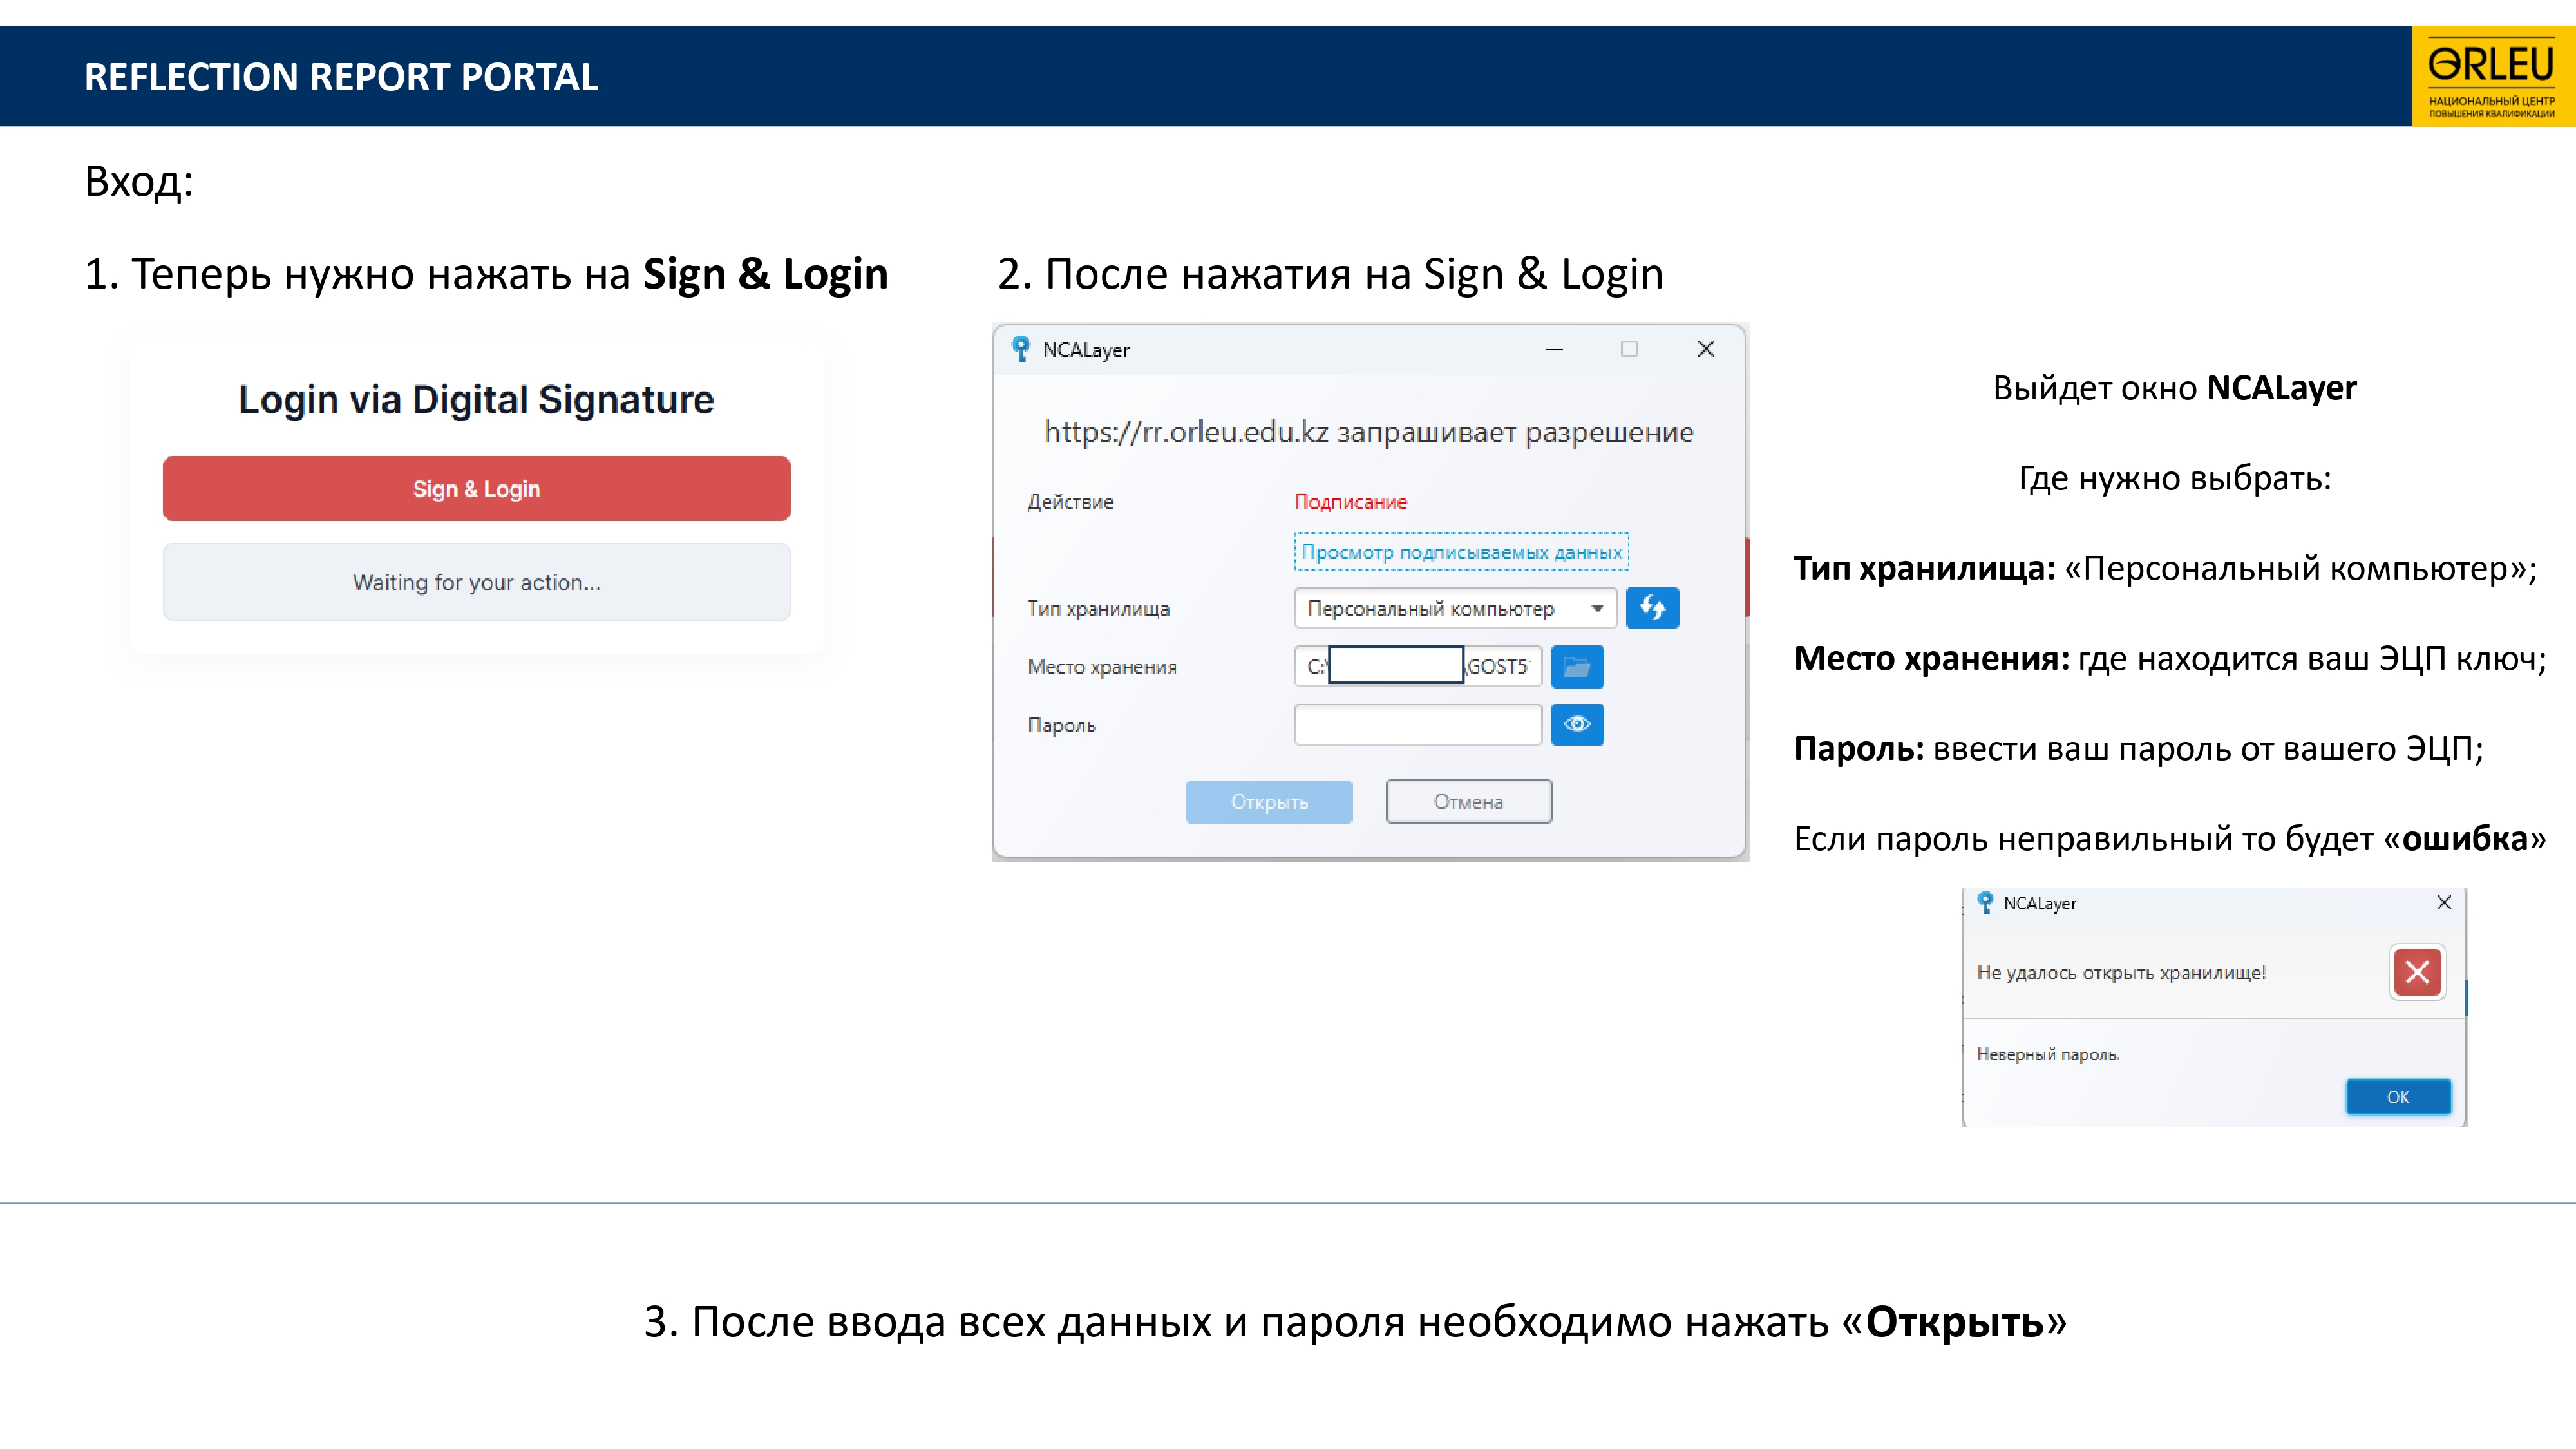Open the folder browse icon for key location
This screenshot has height=1449, width=2576.
pos(1576,667)
